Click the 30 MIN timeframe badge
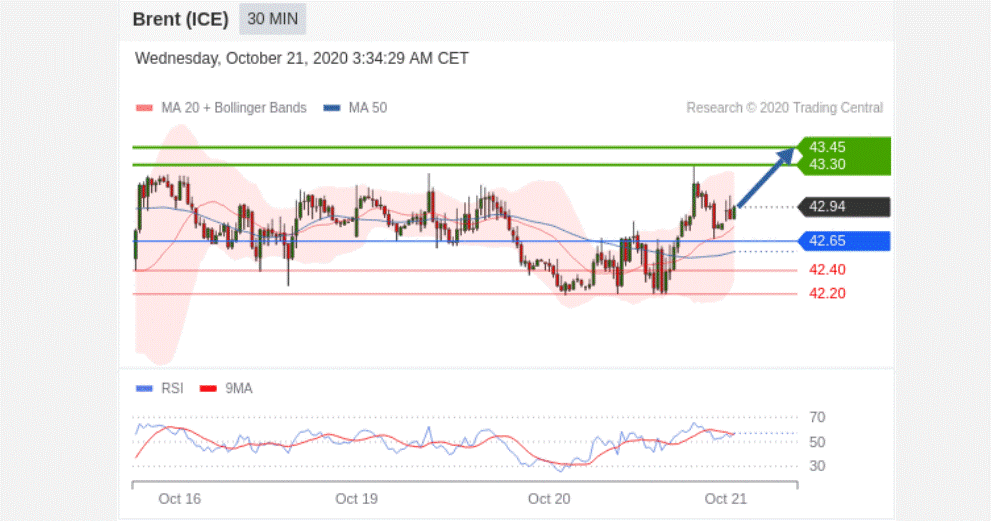The width and height of the screenshot is (991, 521). click(272, 19)
